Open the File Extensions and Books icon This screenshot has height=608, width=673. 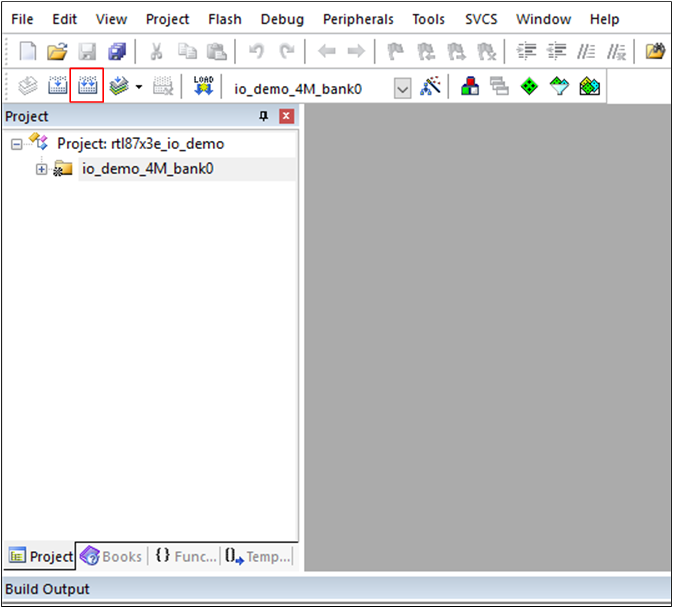click(470, 85)
